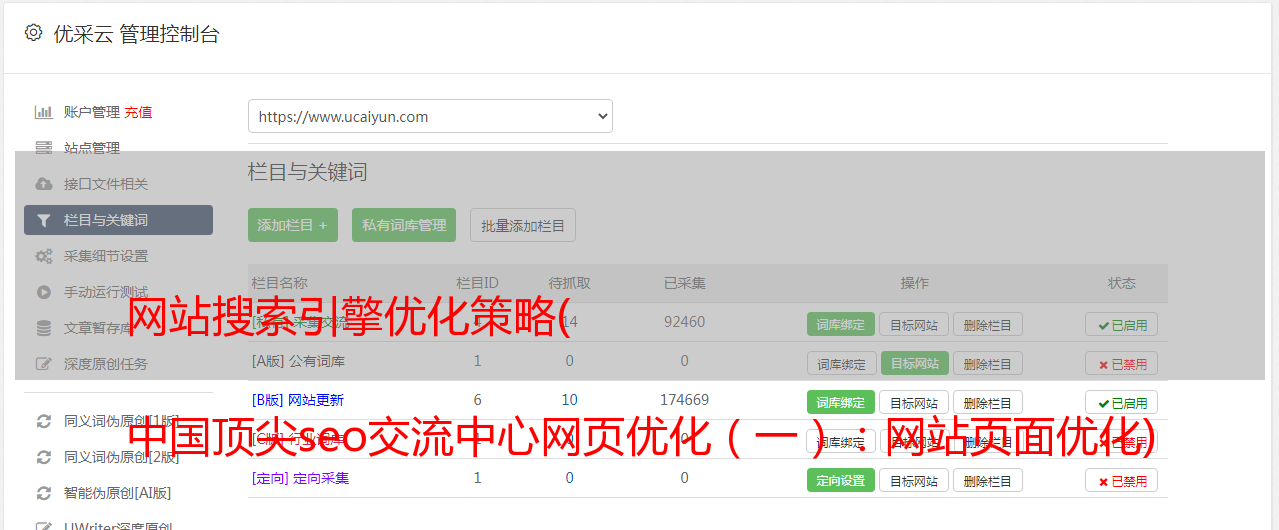The height and width of the screenshot is (530, 1279).
Task: Click the 待抓取 column header
Action: pyautogui.click(x=569, y=283)
